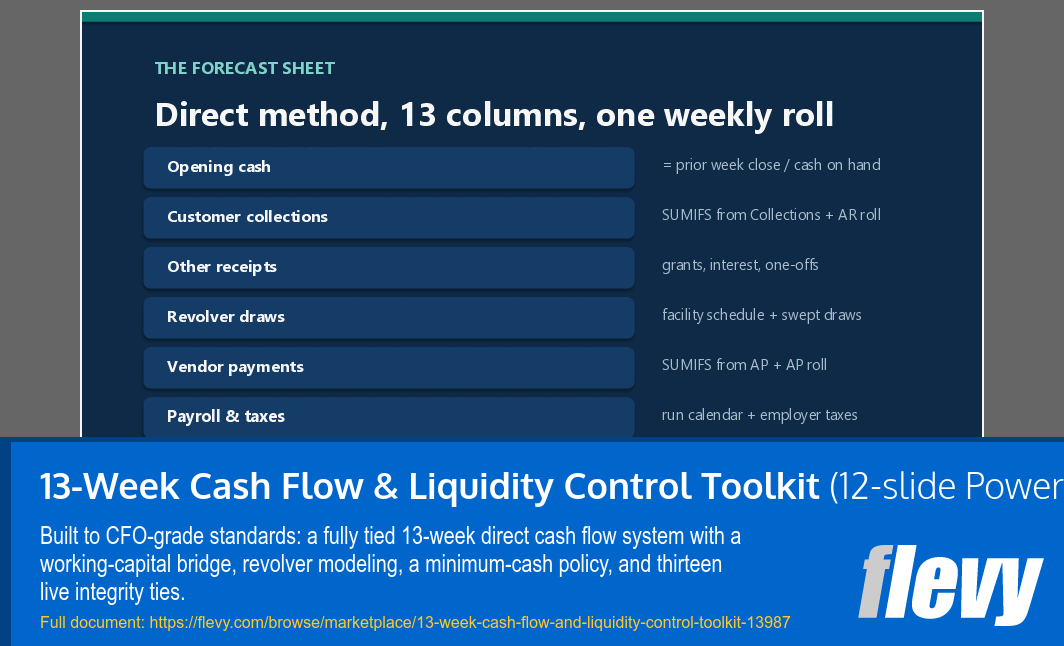This screenshot has width=1064, height=646.
Task: Click 'grants, interest, one-offs' note
Action: (x=740, y=265)
